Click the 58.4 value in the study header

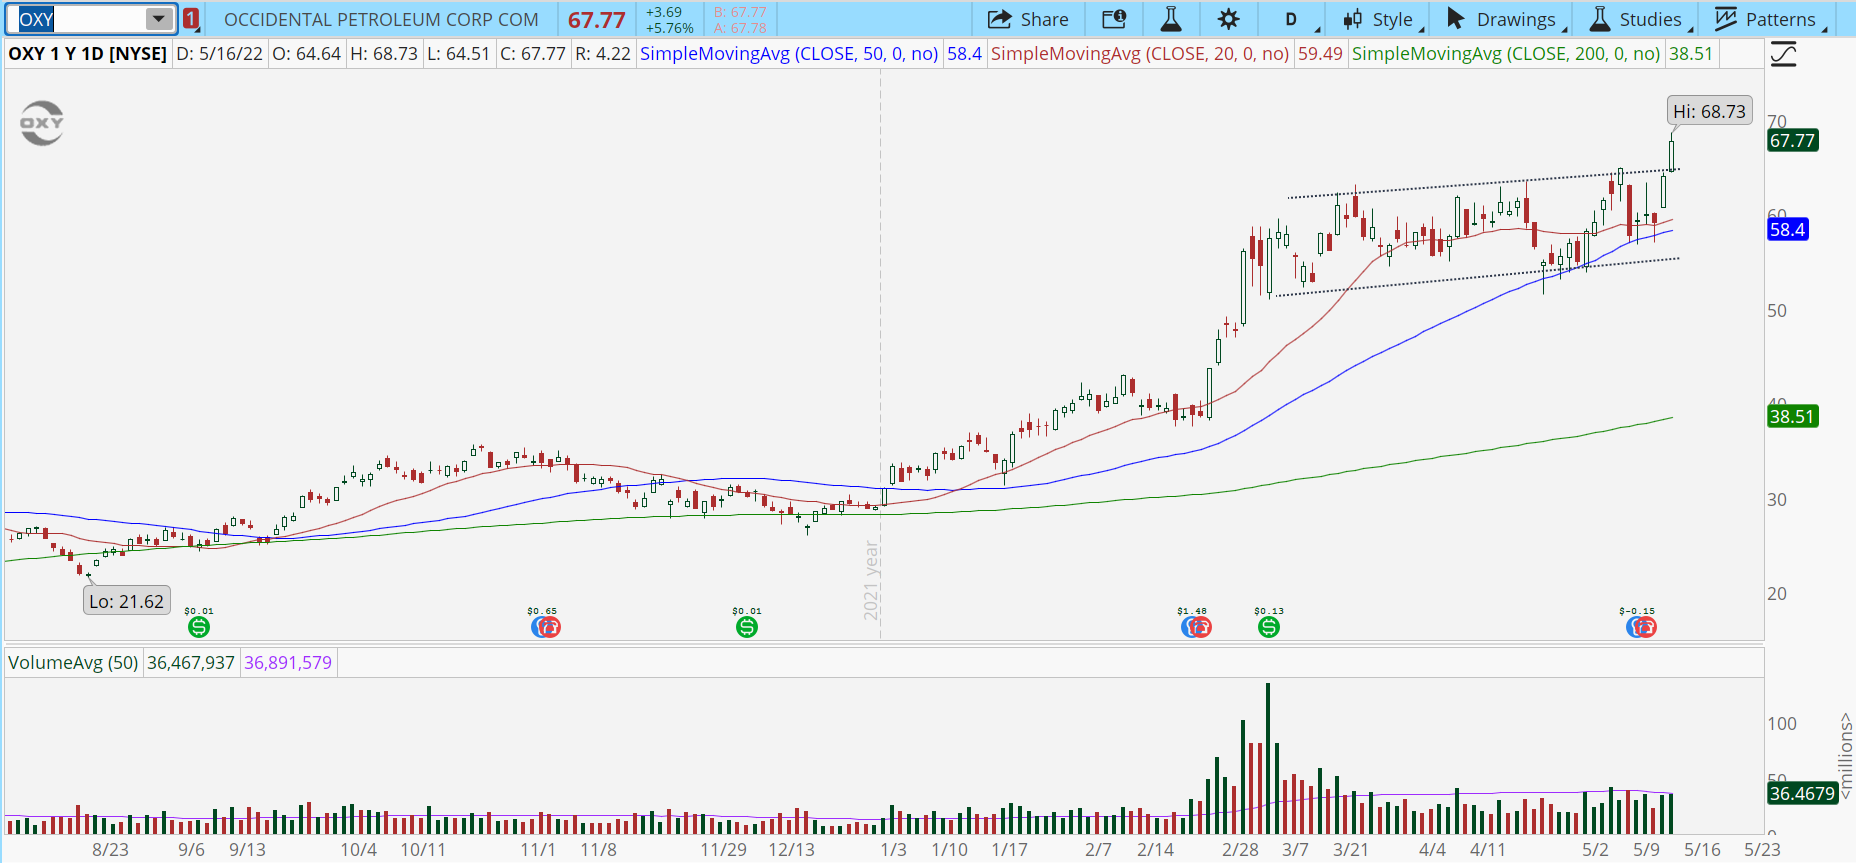pos(964,54)
